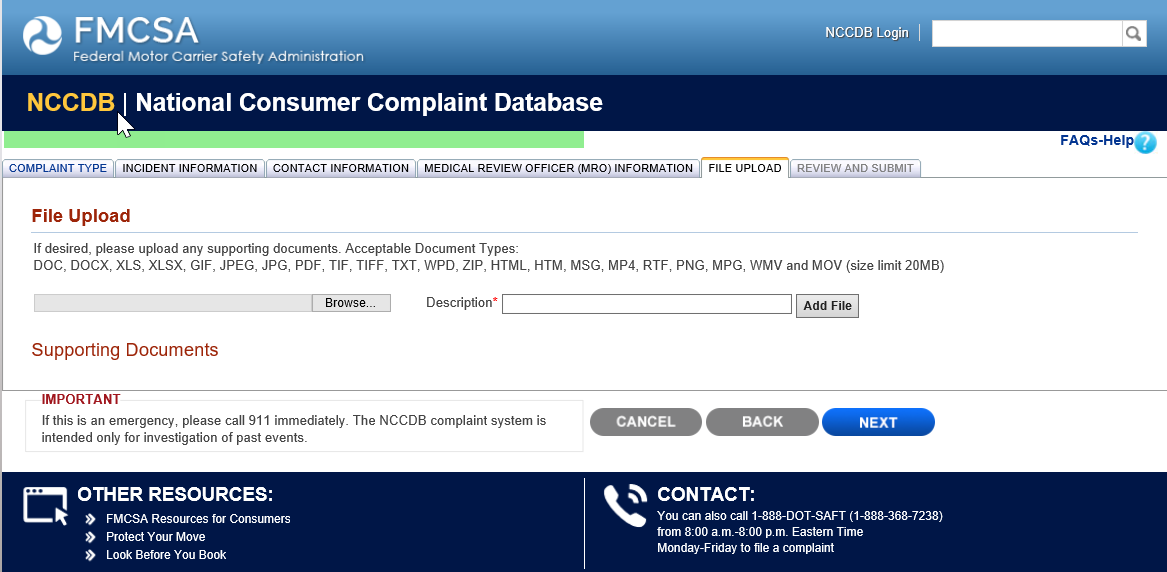The width and height of the screenshot is (1167, 572).
Task: Click chevron beside Look Before You Book
Action: click(90, 555)
